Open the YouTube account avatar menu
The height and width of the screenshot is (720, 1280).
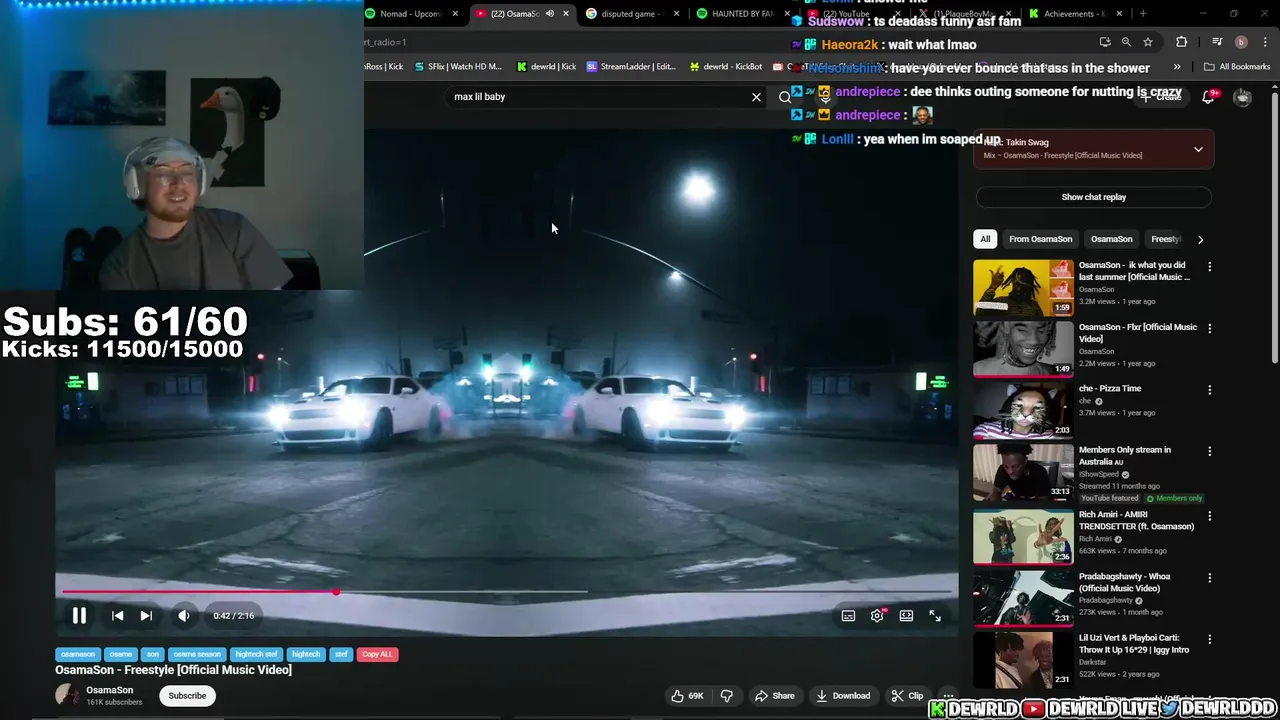click(x=1242, y=97)
